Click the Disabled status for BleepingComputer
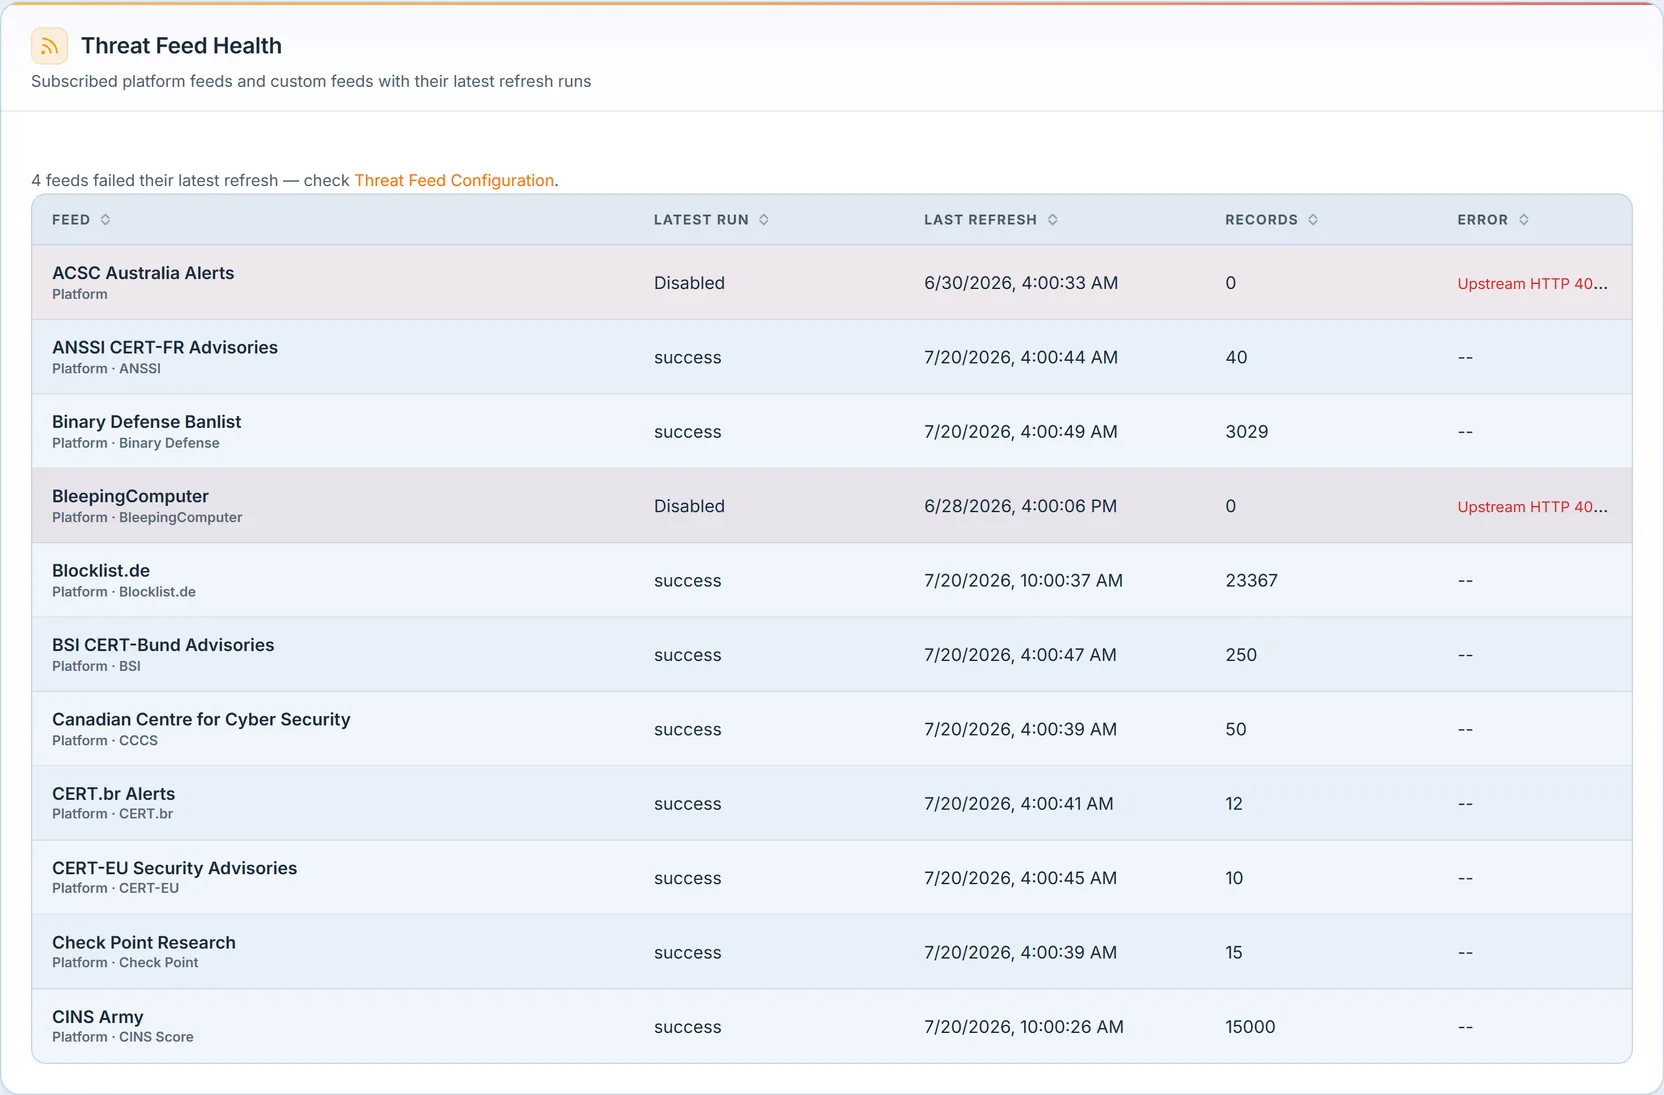The image size is (1664, 1095). click(689, 506)
